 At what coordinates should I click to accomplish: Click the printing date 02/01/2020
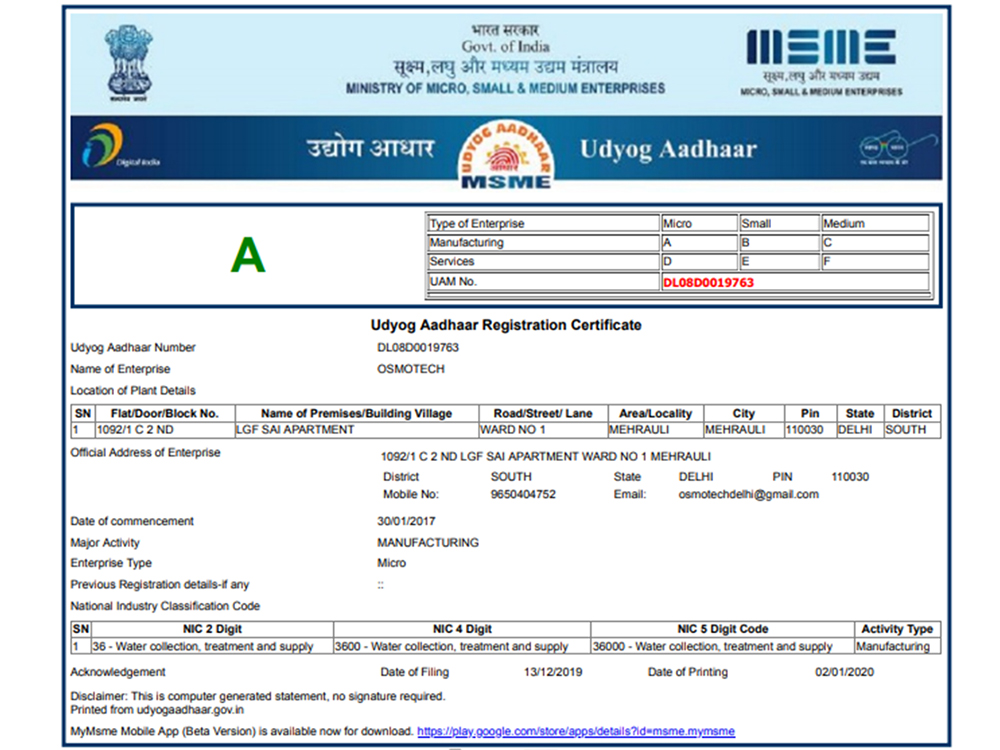point(844,672)
